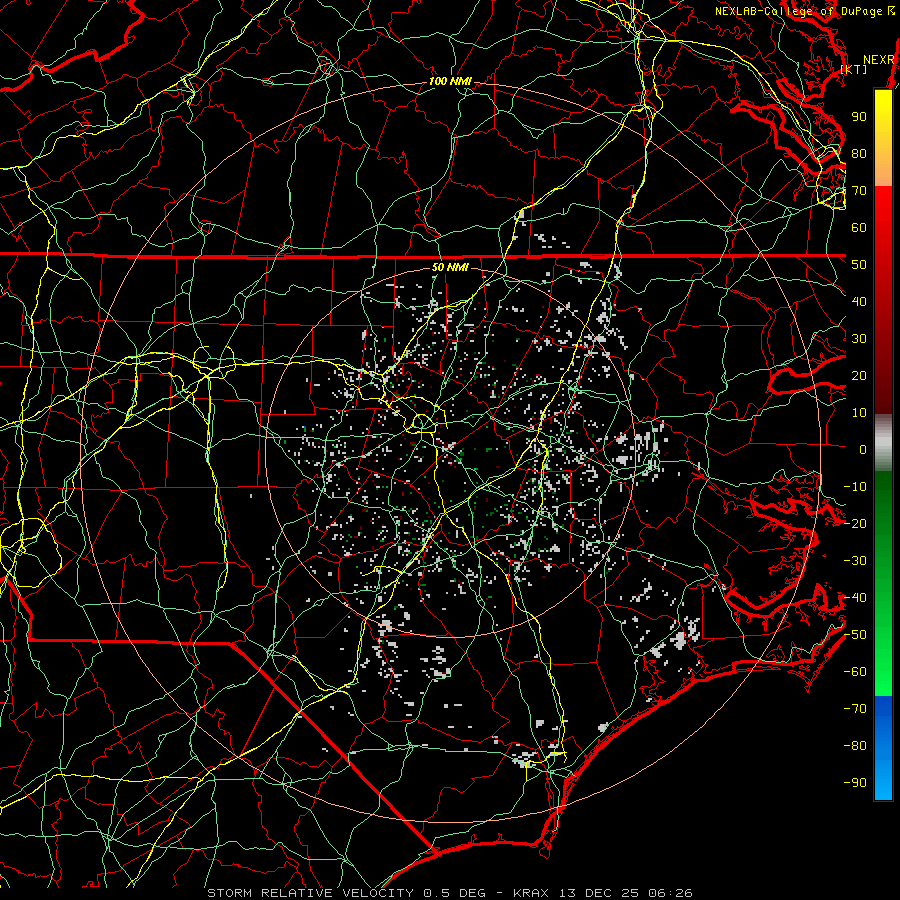
Task: Click the 70 value on the velocity scale
Action: (859, 191)
